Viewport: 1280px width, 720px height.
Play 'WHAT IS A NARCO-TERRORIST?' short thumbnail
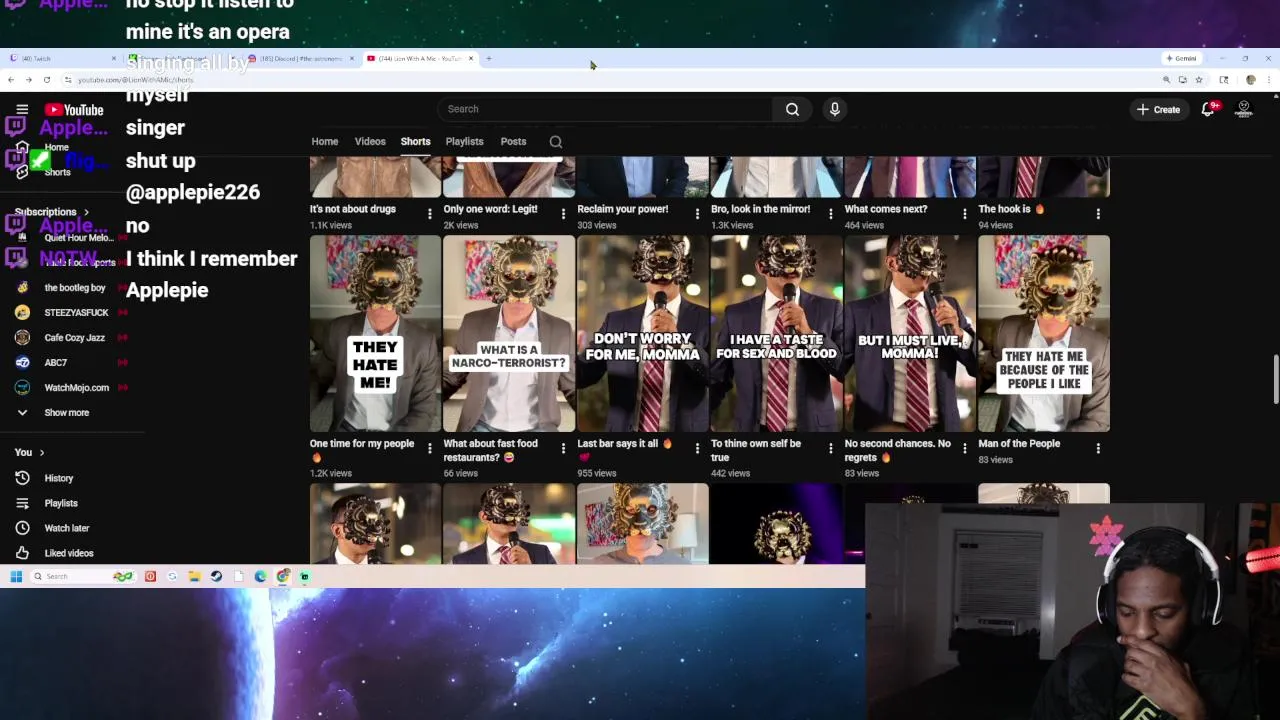509,334
